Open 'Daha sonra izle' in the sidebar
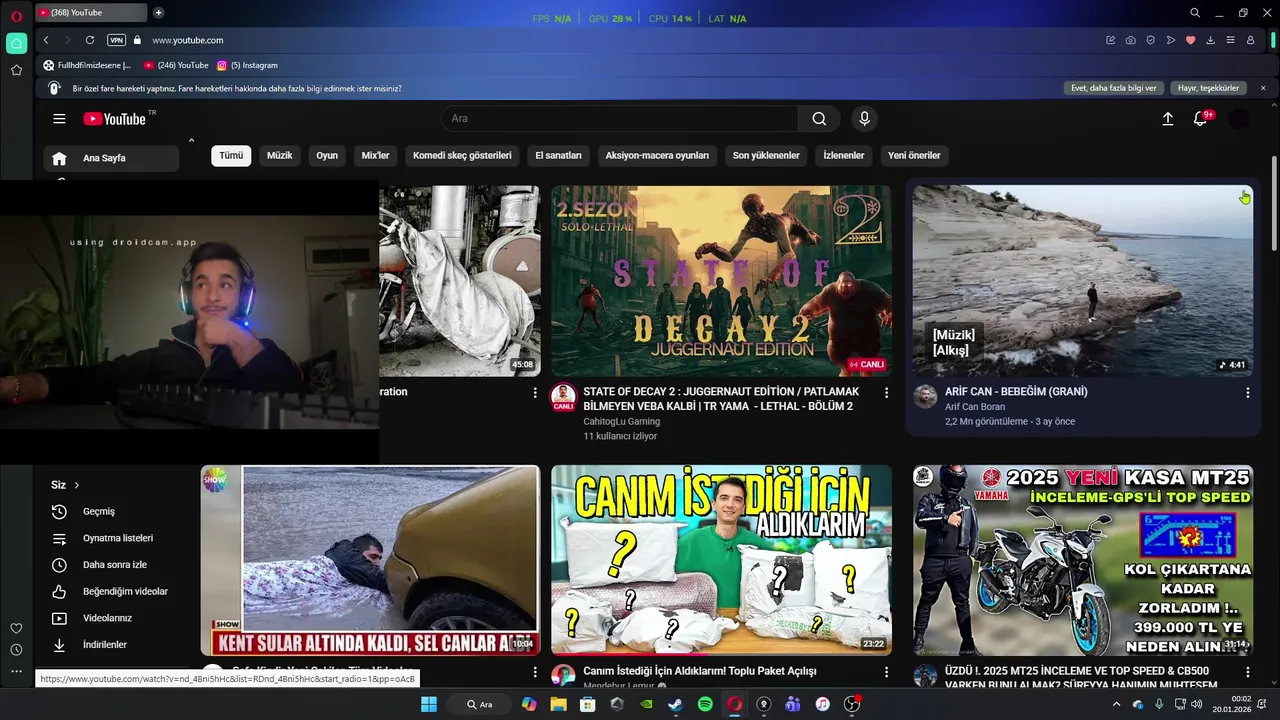This screenshot has height=720, width=1280. [111, 565]
